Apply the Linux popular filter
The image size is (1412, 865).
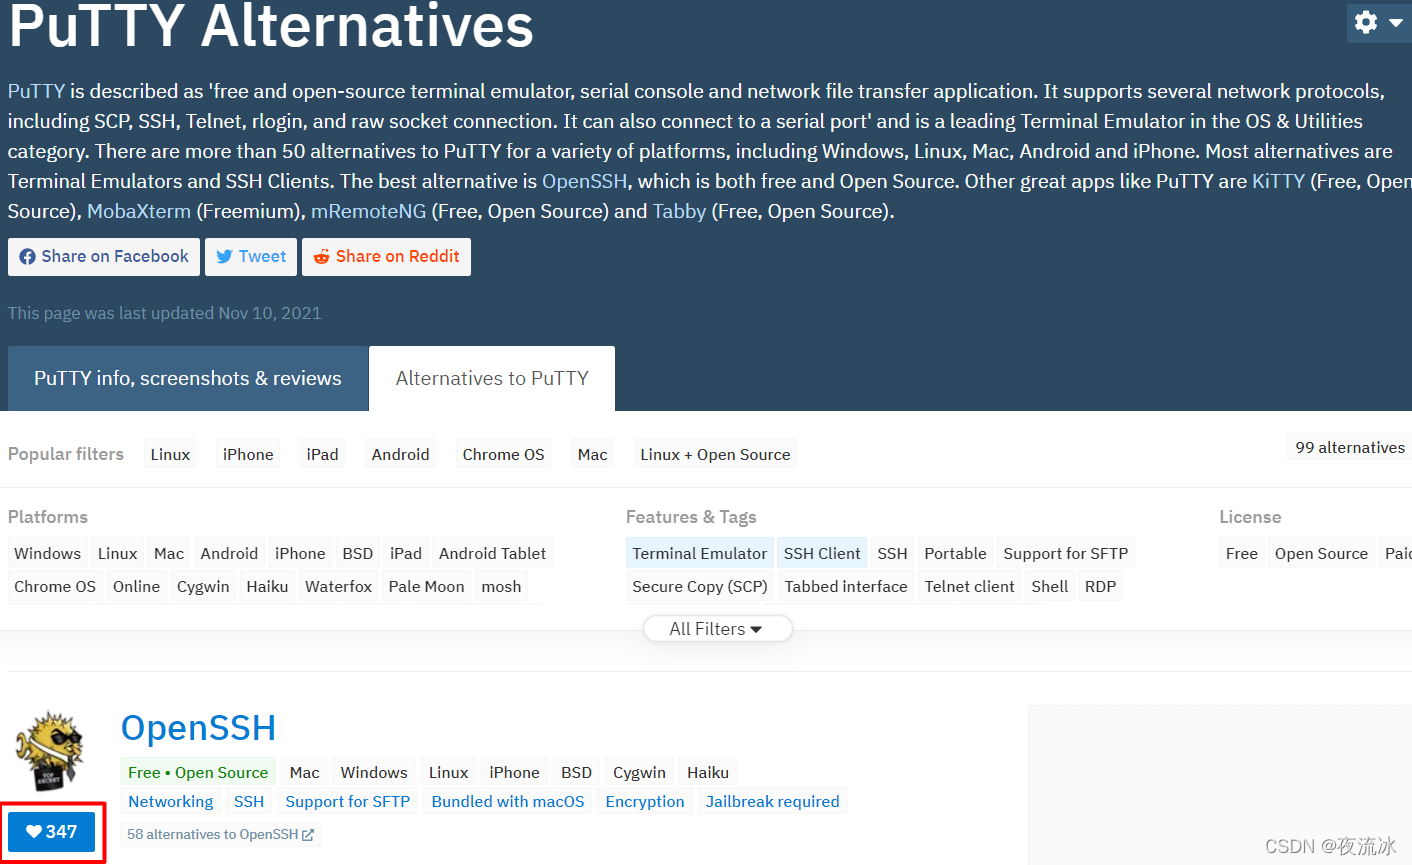[170, 454]
